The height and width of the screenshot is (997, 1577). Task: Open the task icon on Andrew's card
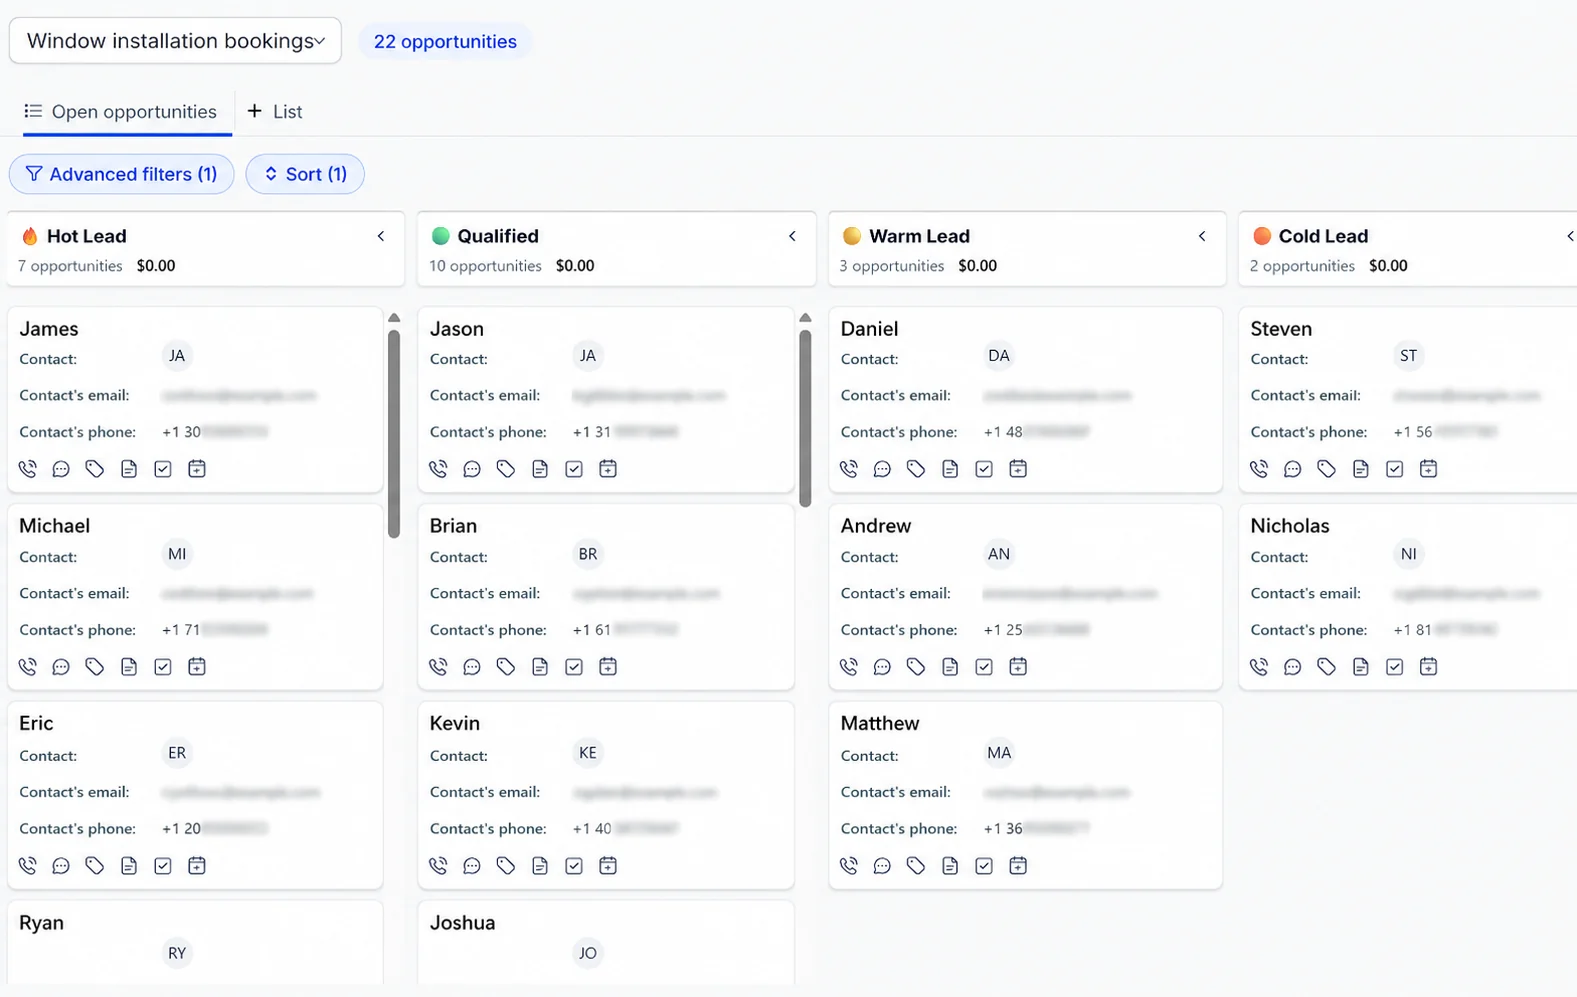coord(984,667)
